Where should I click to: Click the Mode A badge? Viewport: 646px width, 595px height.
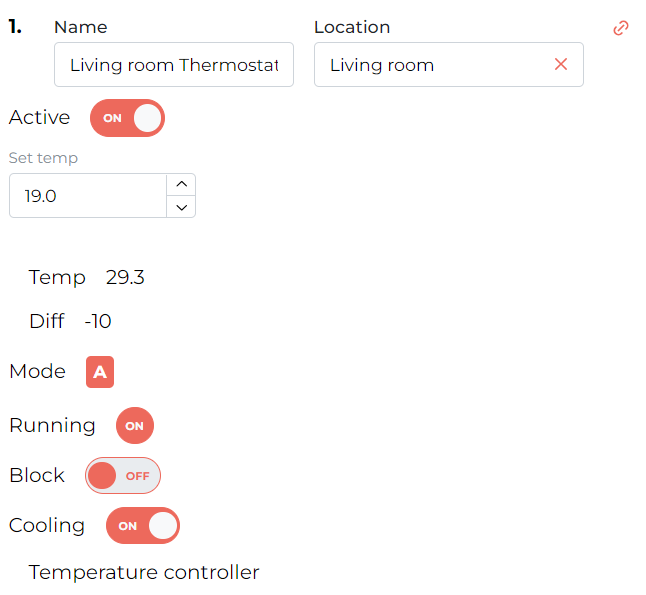pyautogui.click(x=100, y=372)
